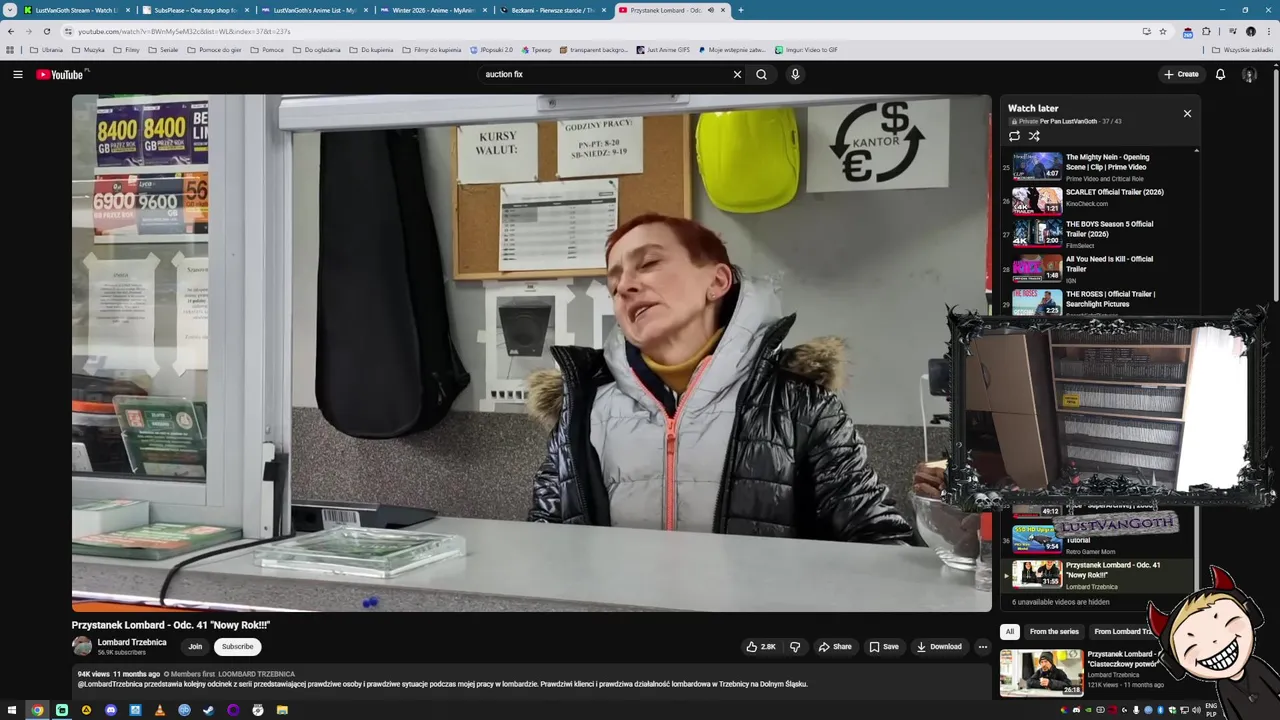Start voice search with microphone icon

pyautogui.click(x=795, y=74)
